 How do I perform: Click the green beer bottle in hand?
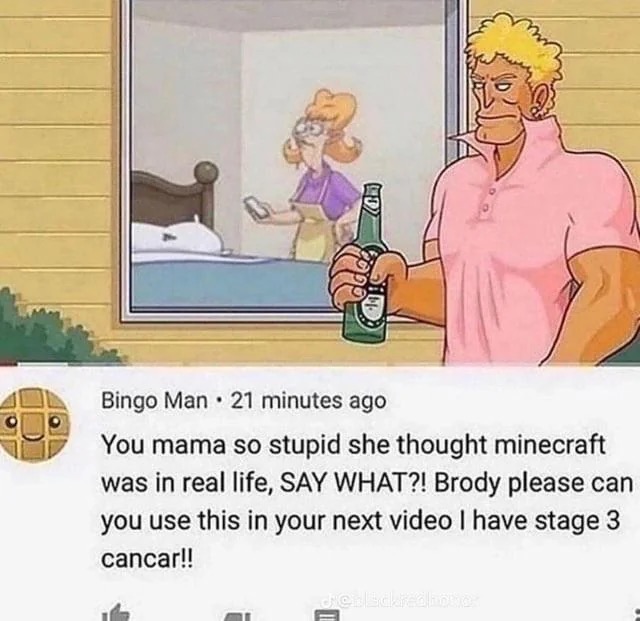[x=366, y=263]
